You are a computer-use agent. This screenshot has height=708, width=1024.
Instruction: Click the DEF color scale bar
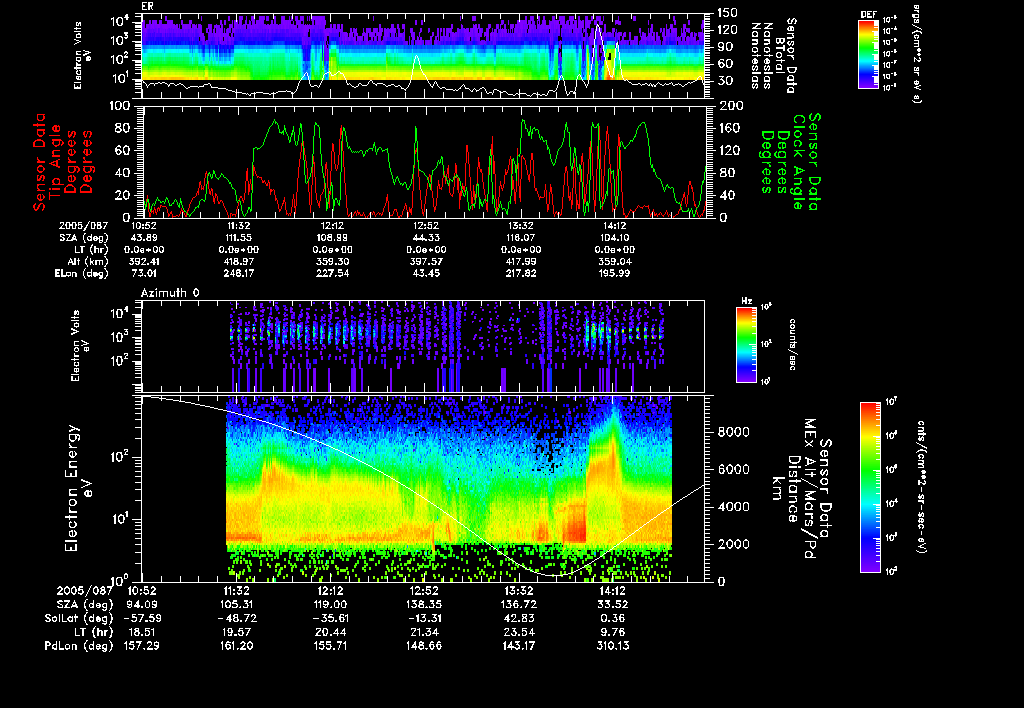868,54
